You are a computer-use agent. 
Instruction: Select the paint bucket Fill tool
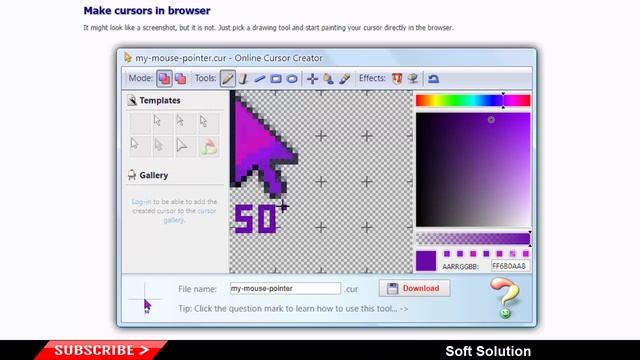tap(329, 78)
